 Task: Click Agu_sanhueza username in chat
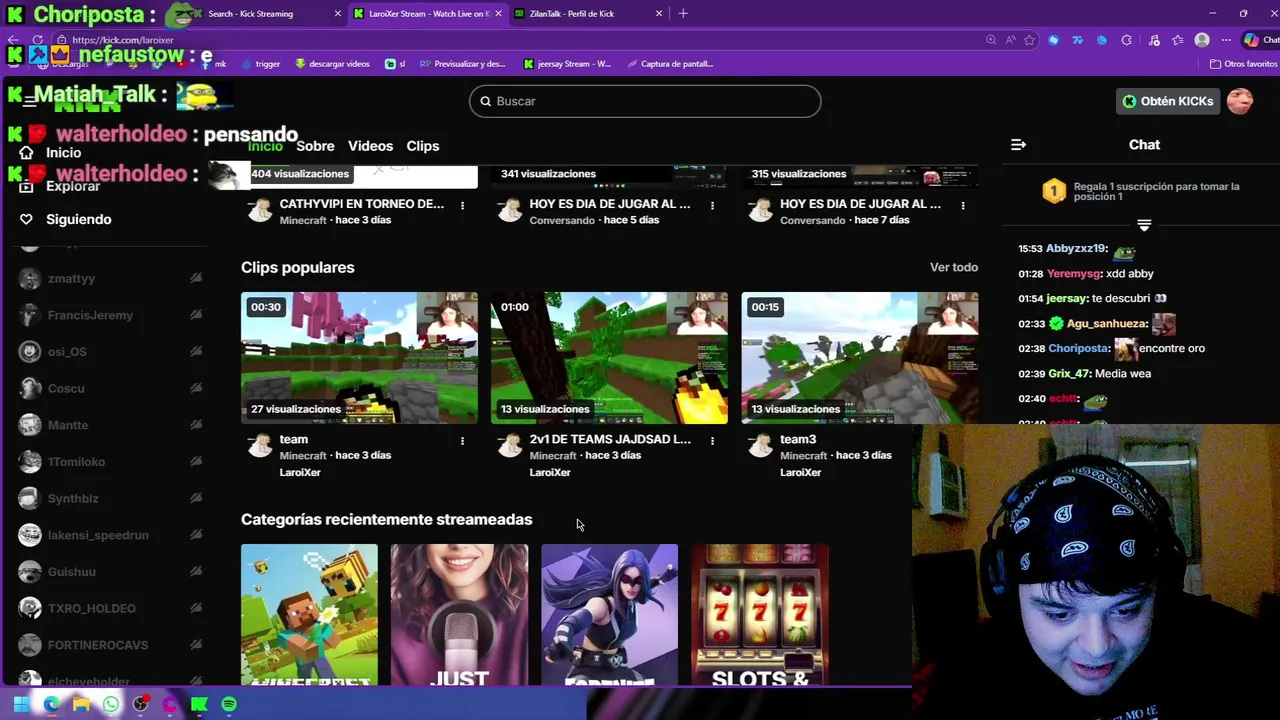pyautogui.click(x=1107, y=324)
